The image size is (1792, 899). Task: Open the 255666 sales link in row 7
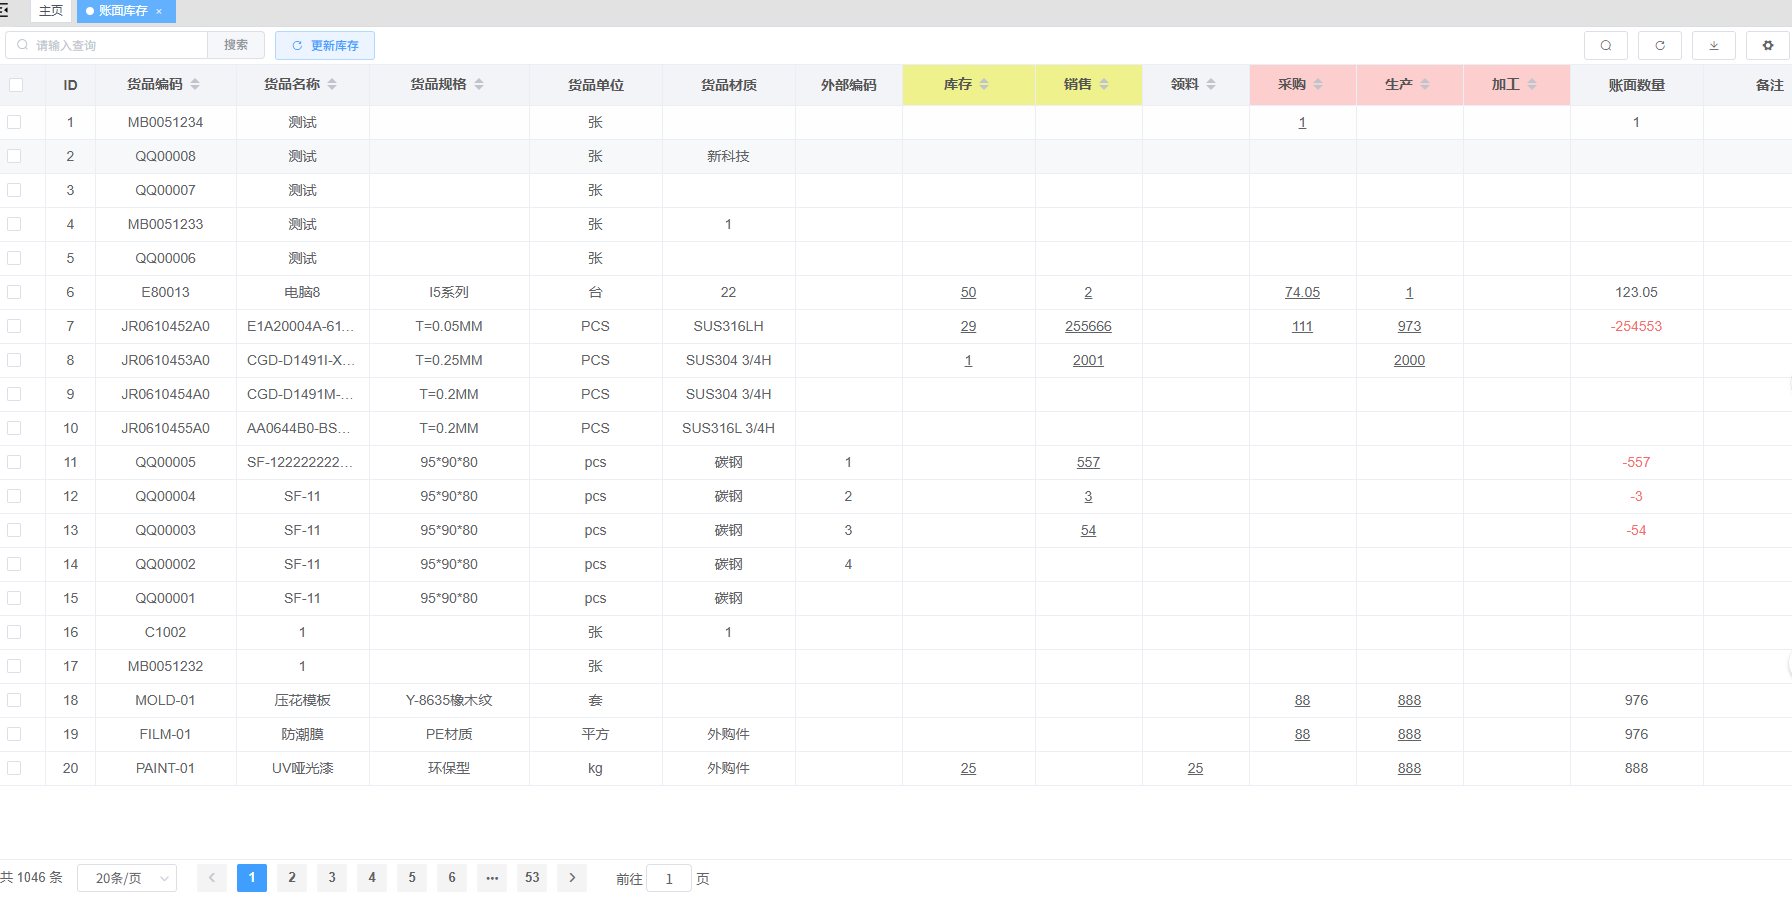[x=1088, y=326]
